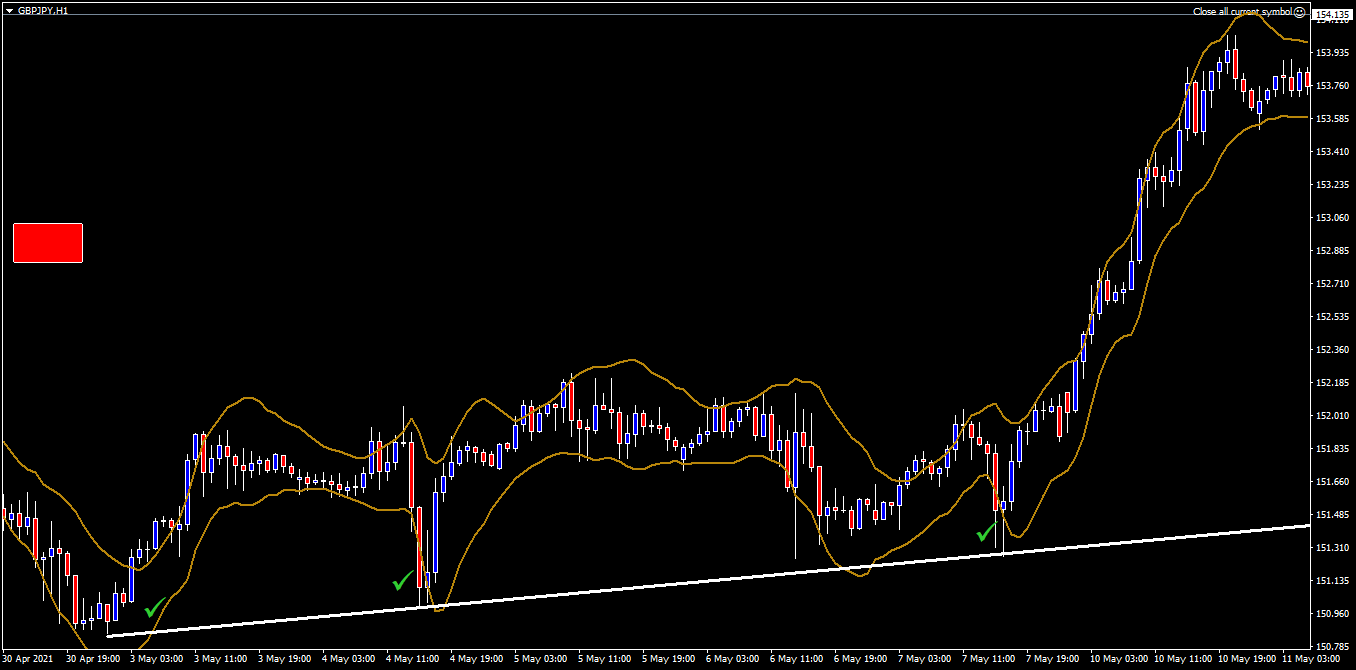1356x670 pixels.
Task: Click the green checkmark near 4 May 11:00
Action: pos(403,580)
